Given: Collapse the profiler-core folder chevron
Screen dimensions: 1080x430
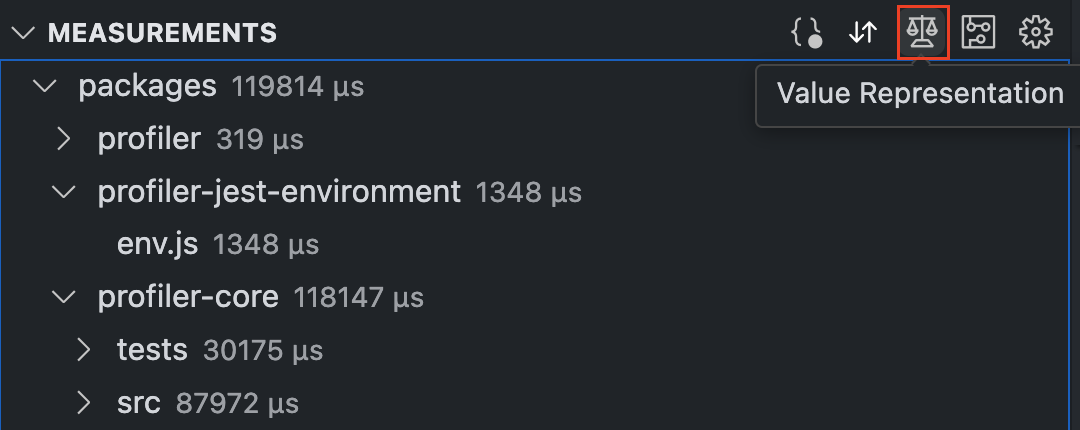Looking at the screenshot, I should (x=64, y=297).
